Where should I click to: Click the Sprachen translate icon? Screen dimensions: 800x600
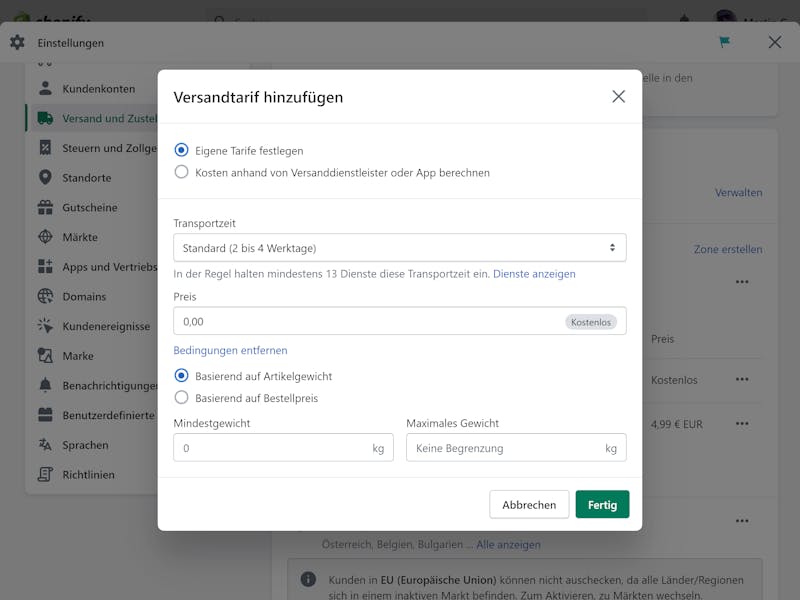pyautogui.click(x=45, y=444)
